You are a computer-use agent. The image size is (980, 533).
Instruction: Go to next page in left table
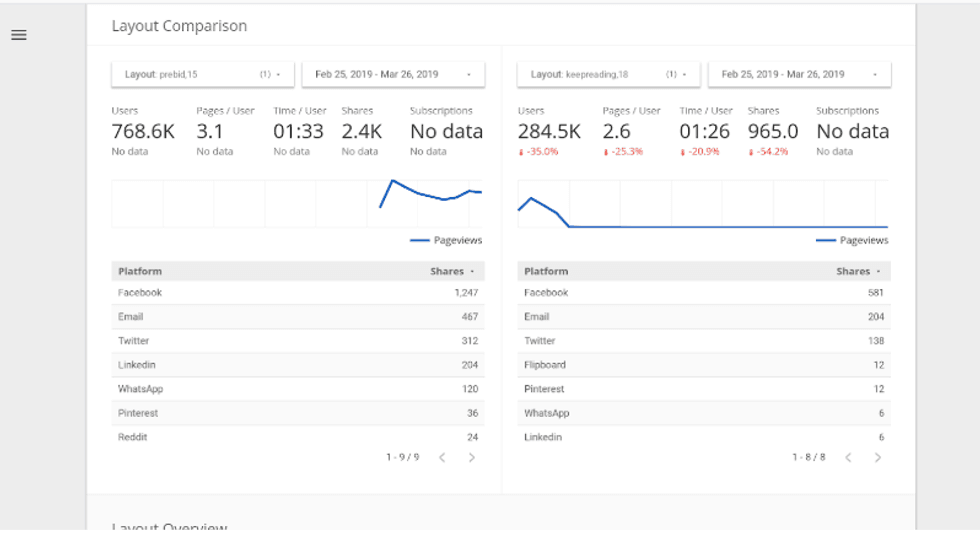click(x=472, y=457)
